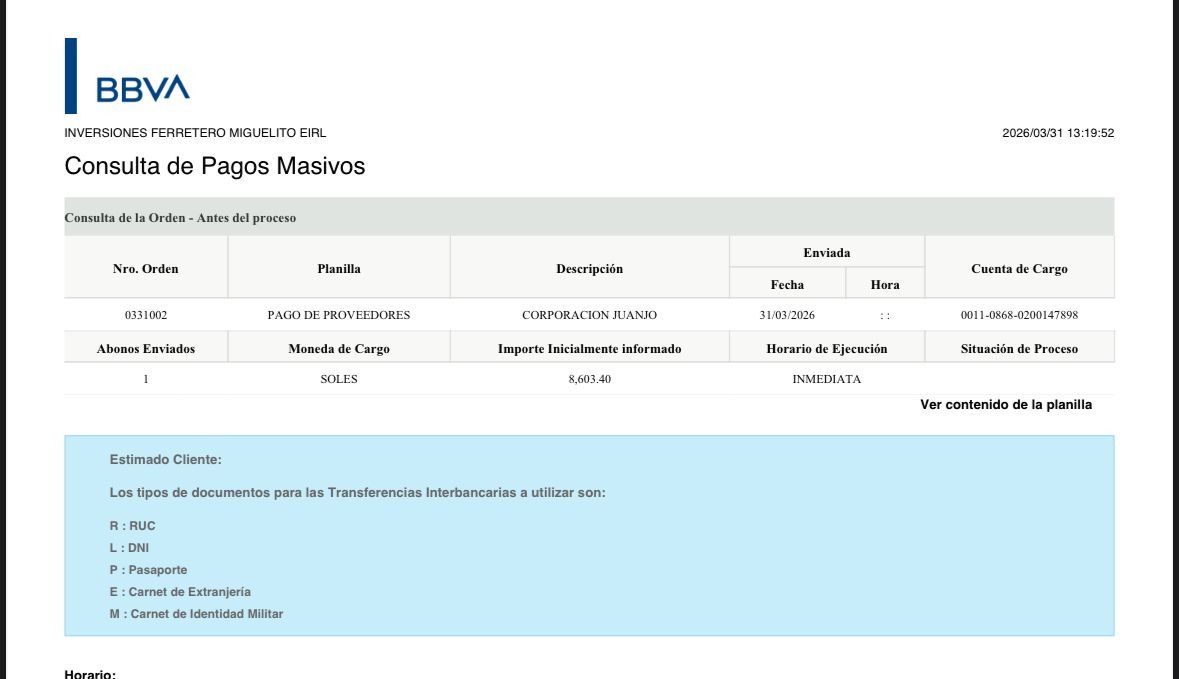
Task: Click the Descripción column header
Action: click(x=589, y=268)
